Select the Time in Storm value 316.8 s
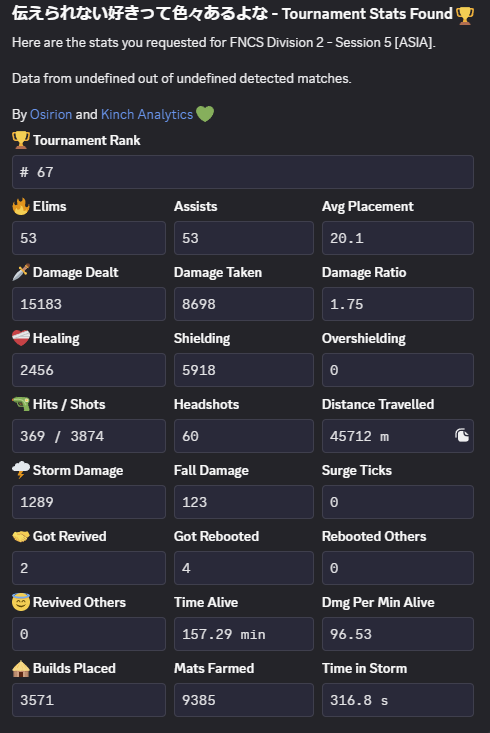Screen dimensions: 490x733 coord(398,700)
